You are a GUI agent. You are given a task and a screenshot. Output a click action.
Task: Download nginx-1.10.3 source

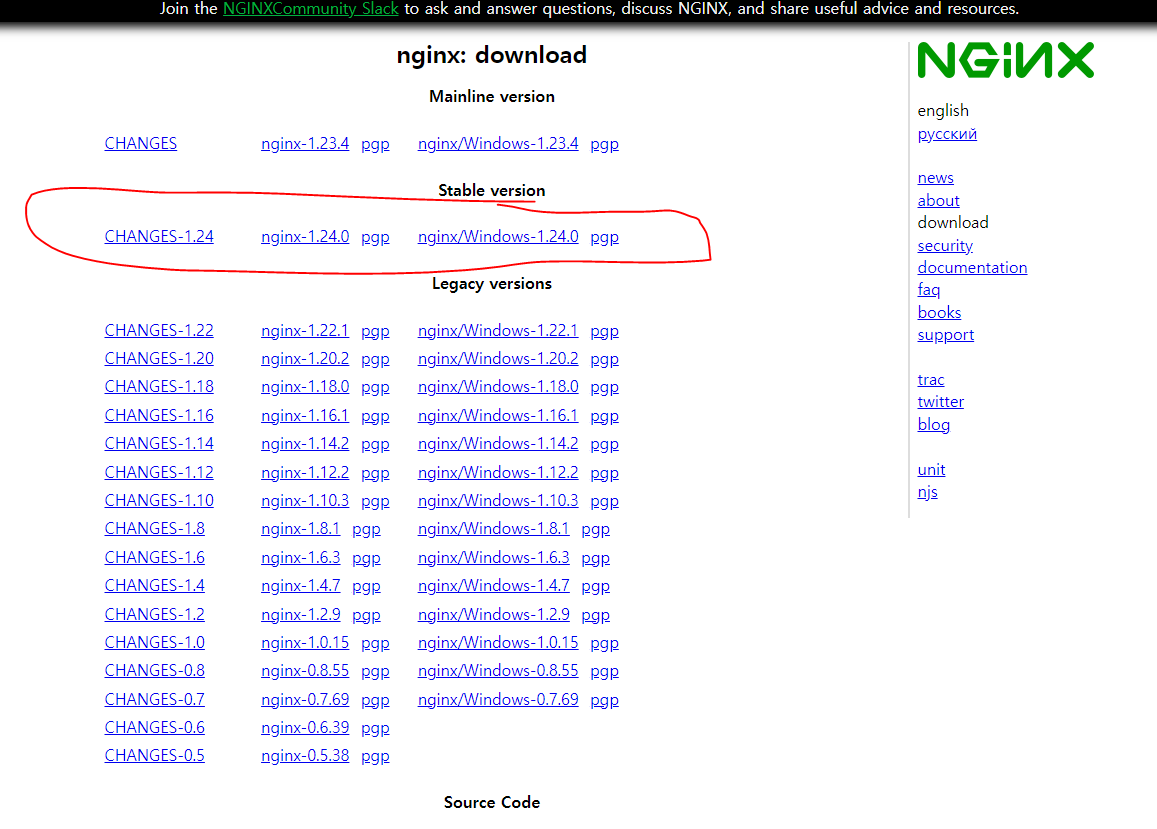coord(305,500)
